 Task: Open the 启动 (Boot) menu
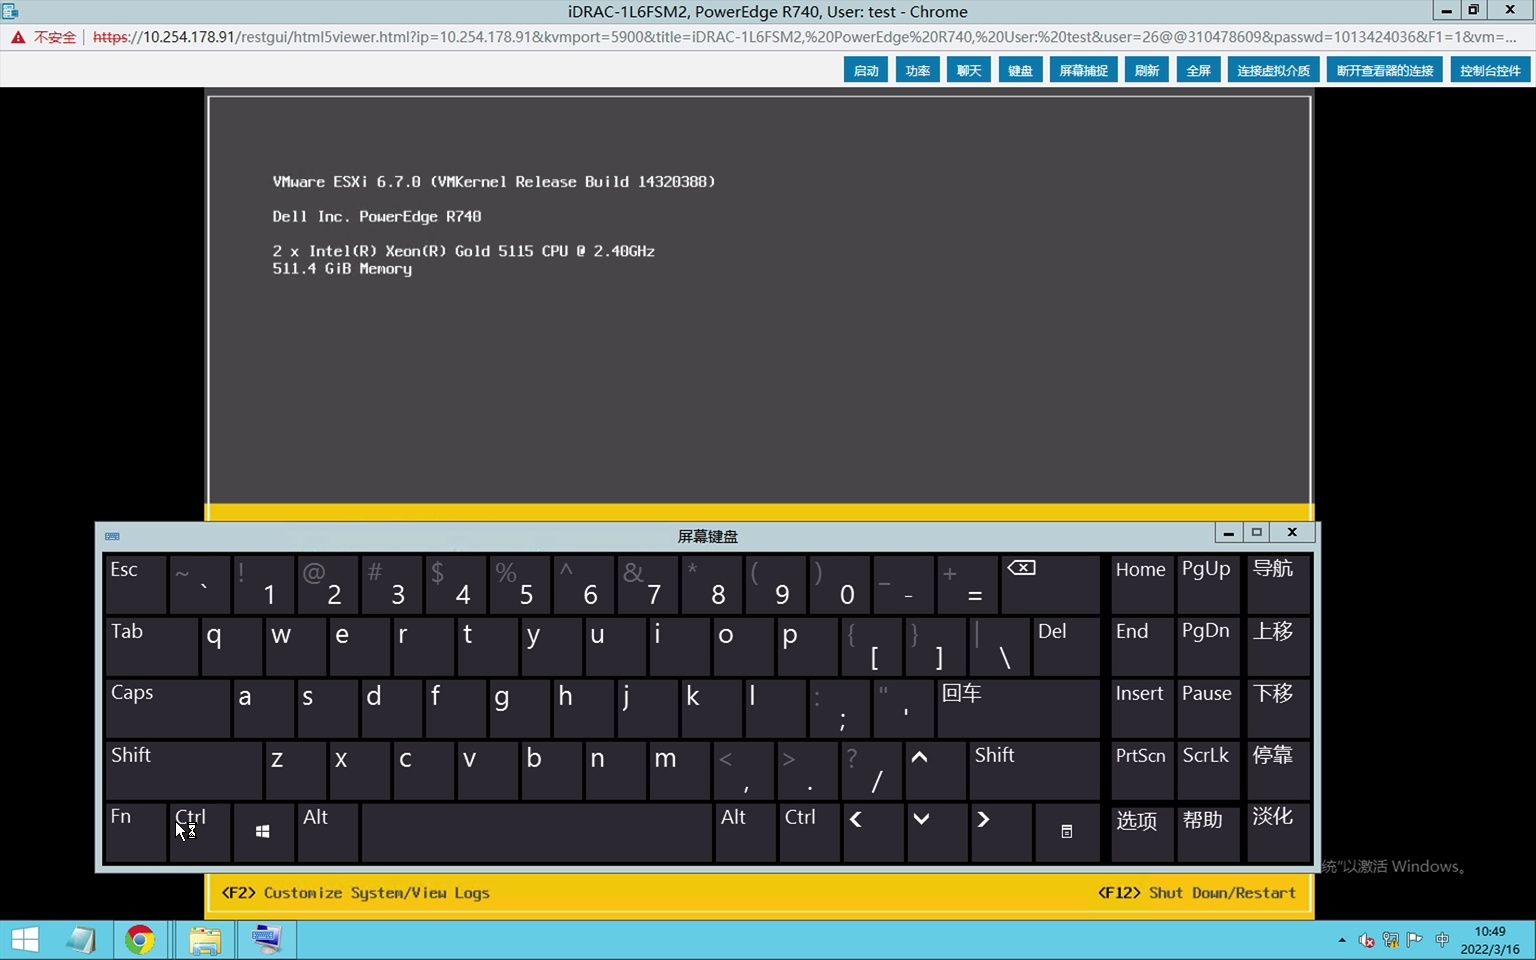866,70
